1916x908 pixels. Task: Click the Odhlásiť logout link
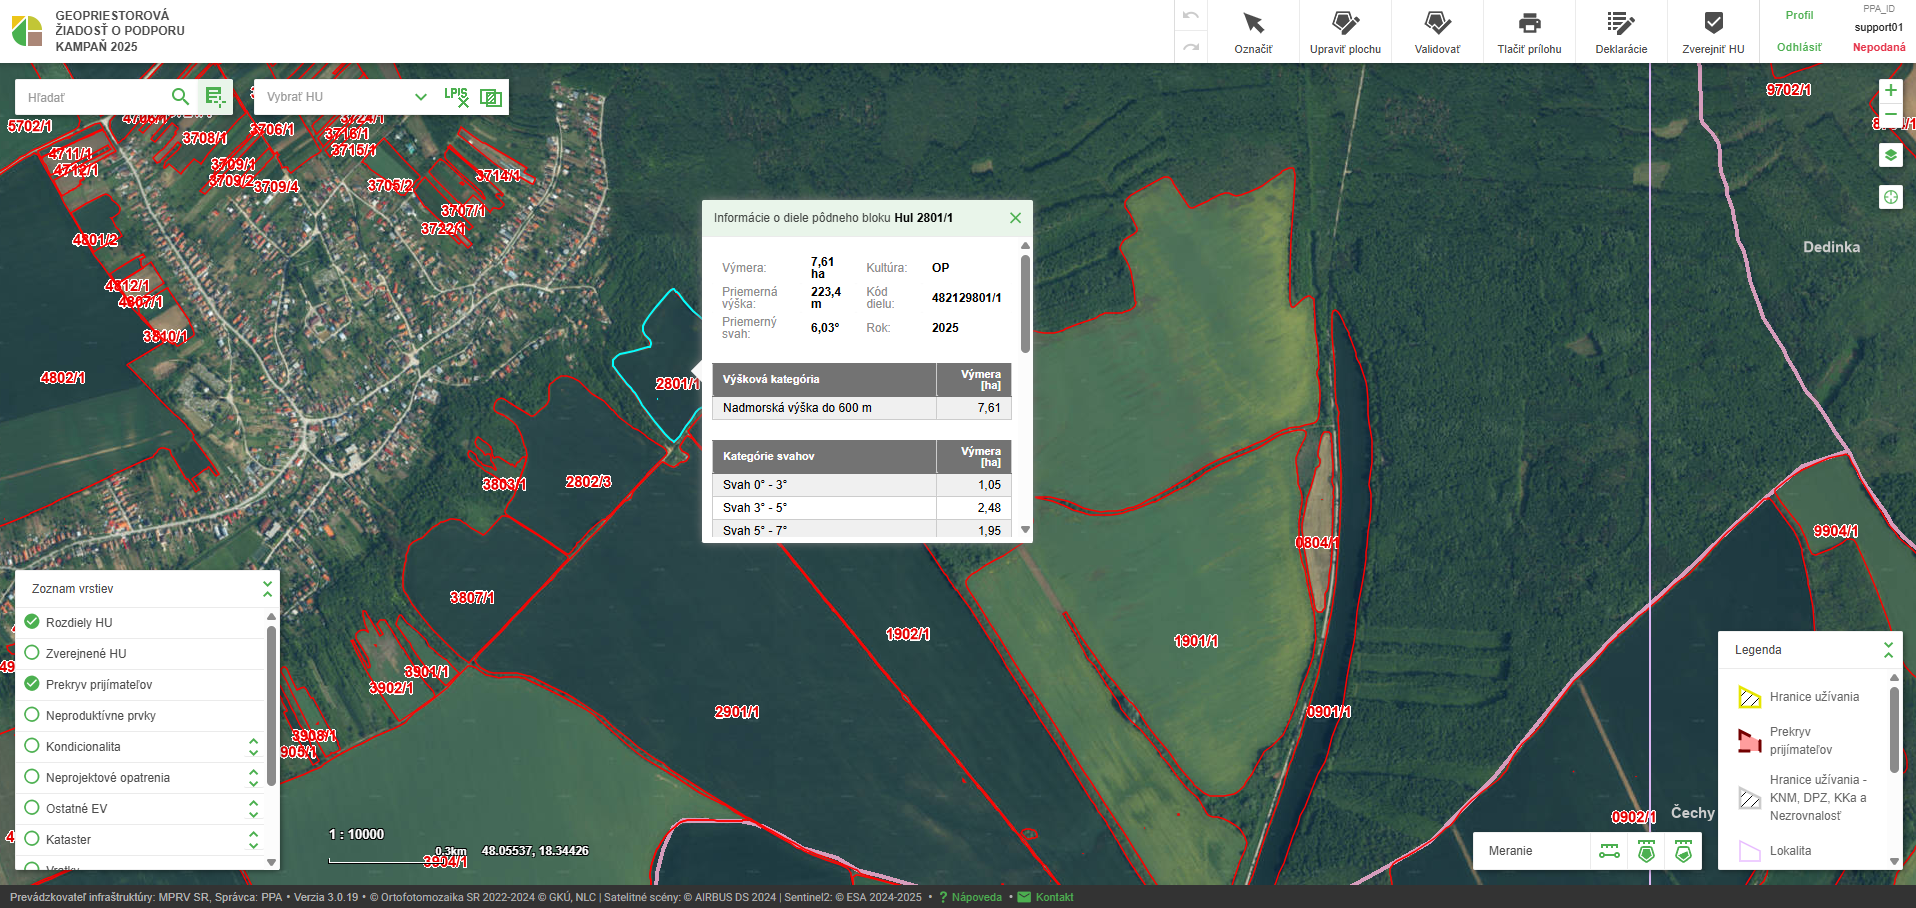[1799, 47]
